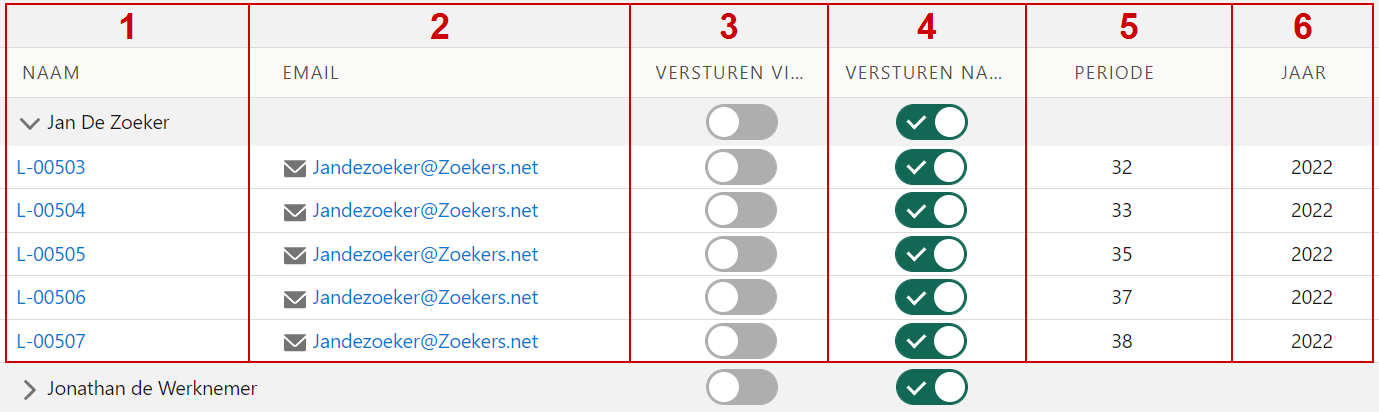The width and height of the screenshot is (1379, 412).
Task: Click the mail icon in row L-00506
Action: 295,298
